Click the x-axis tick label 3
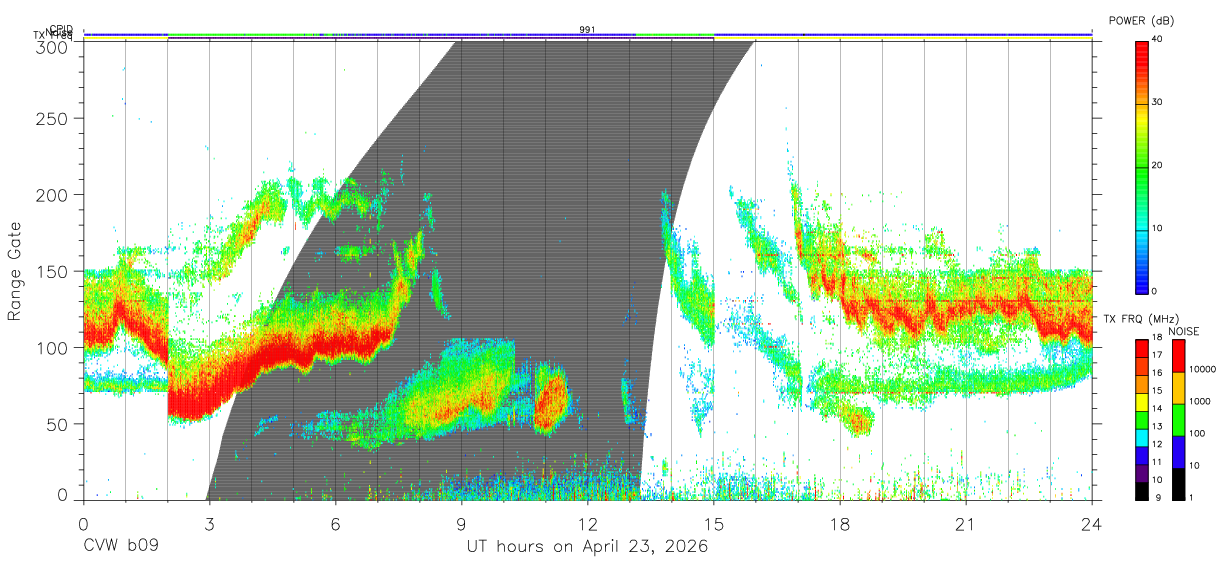1228x567 pixels. (209, 524)
